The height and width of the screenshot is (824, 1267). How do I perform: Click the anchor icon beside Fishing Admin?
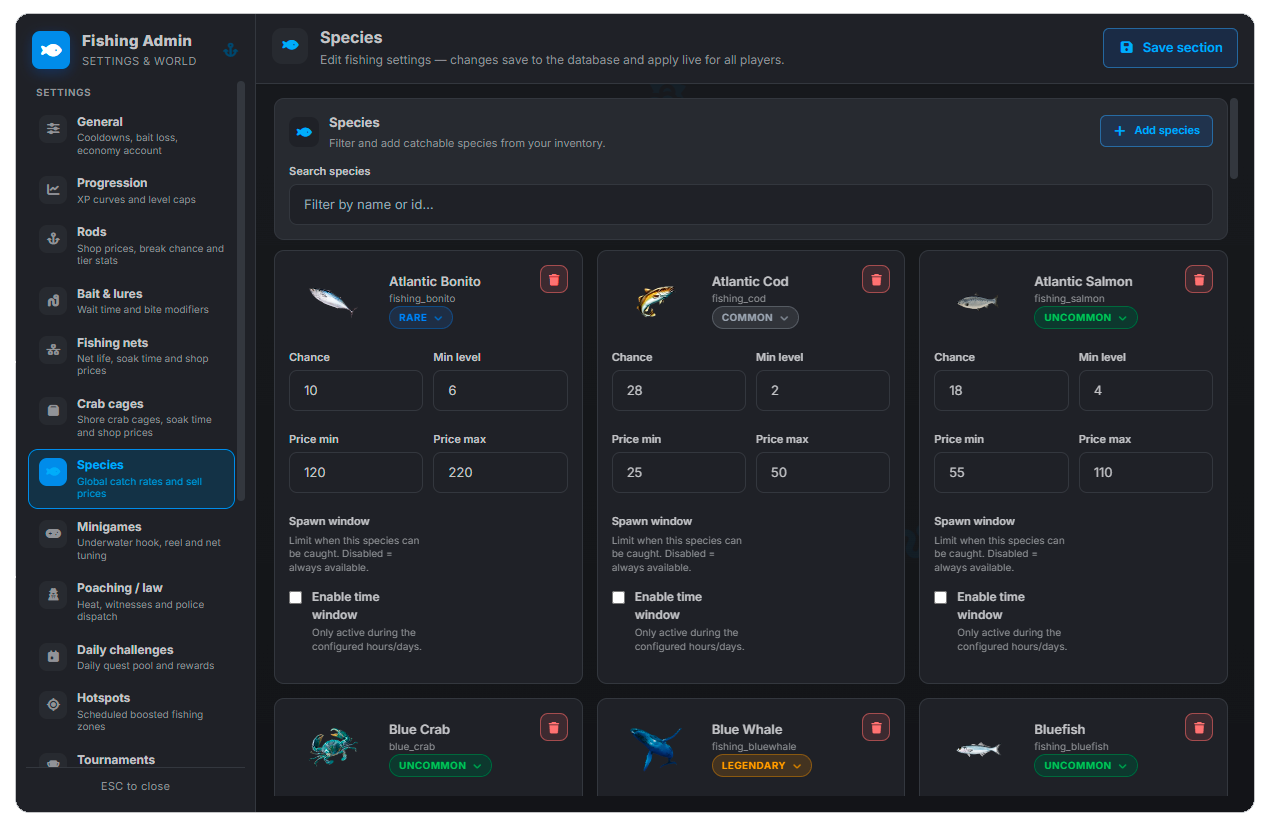(x=231, y=50)
